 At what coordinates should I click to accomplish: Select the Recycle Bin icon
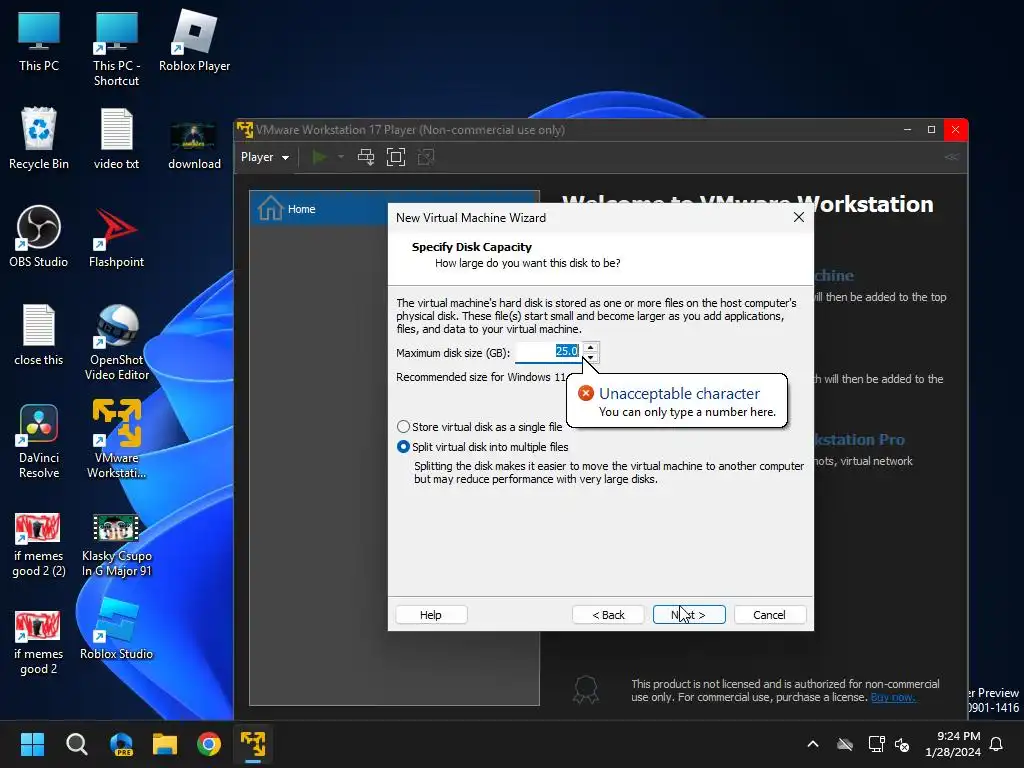pyautogui.click(x=39, y=138)
